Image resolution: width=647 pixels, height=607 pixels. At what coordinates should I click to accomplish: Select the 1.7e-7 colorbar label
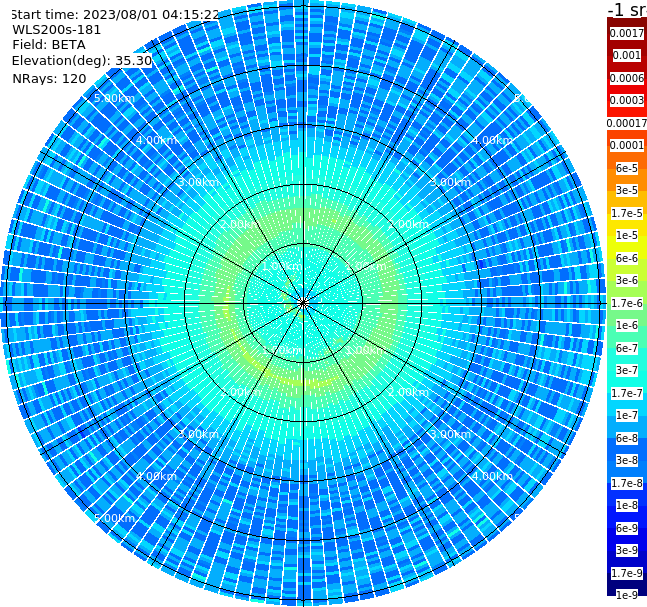tap(627, 393)
